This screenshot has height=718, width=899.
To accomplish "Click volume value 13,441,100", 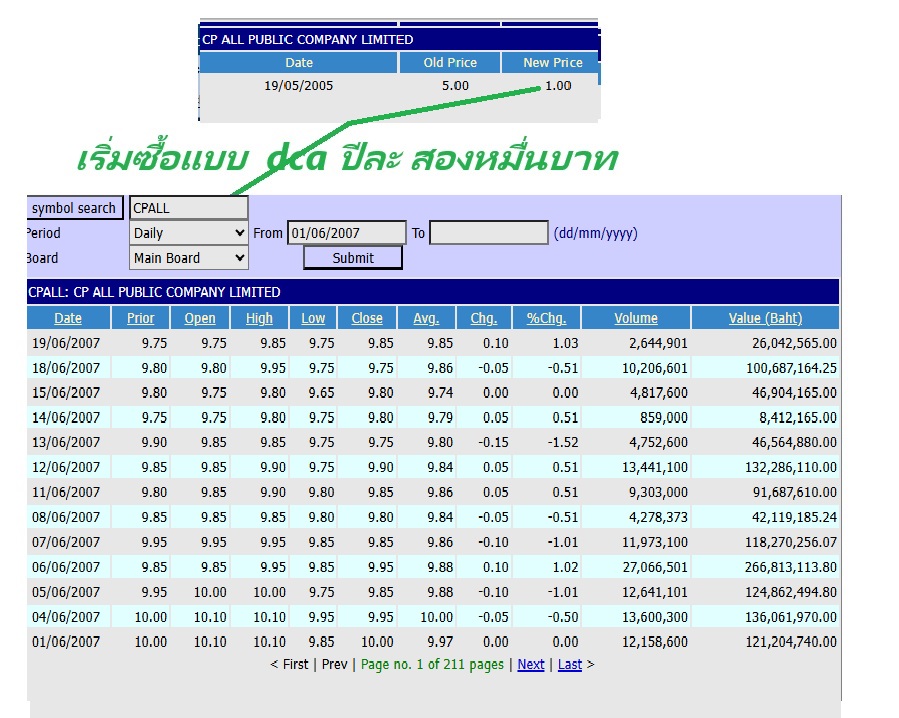I will point(655,467).
